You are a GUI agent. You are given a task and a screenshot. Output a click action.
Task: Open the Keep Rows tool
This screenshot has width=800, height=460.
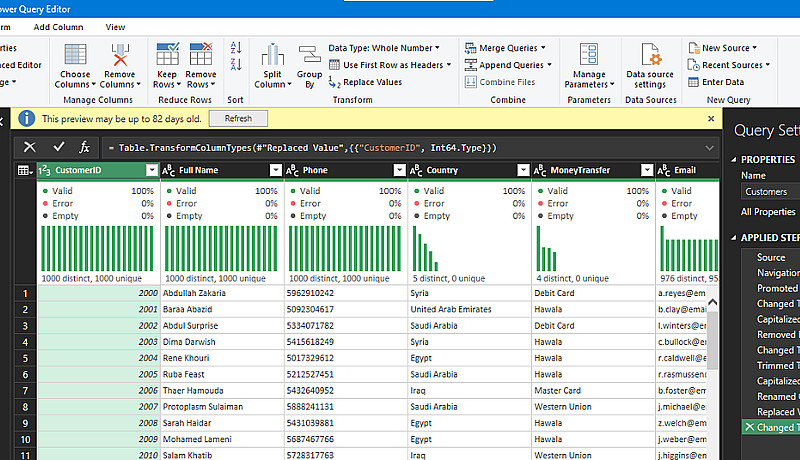[x=167, y=56]
